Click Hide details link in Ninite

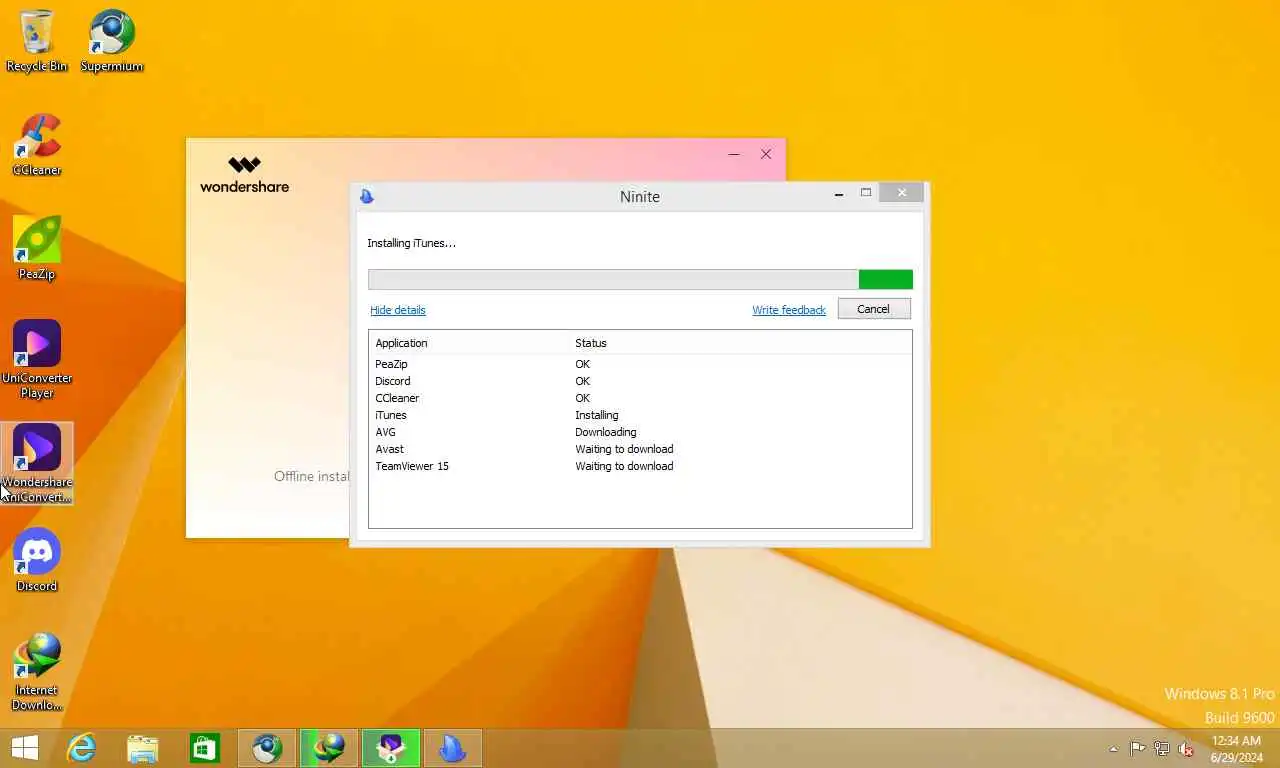[x=398, y=310]
